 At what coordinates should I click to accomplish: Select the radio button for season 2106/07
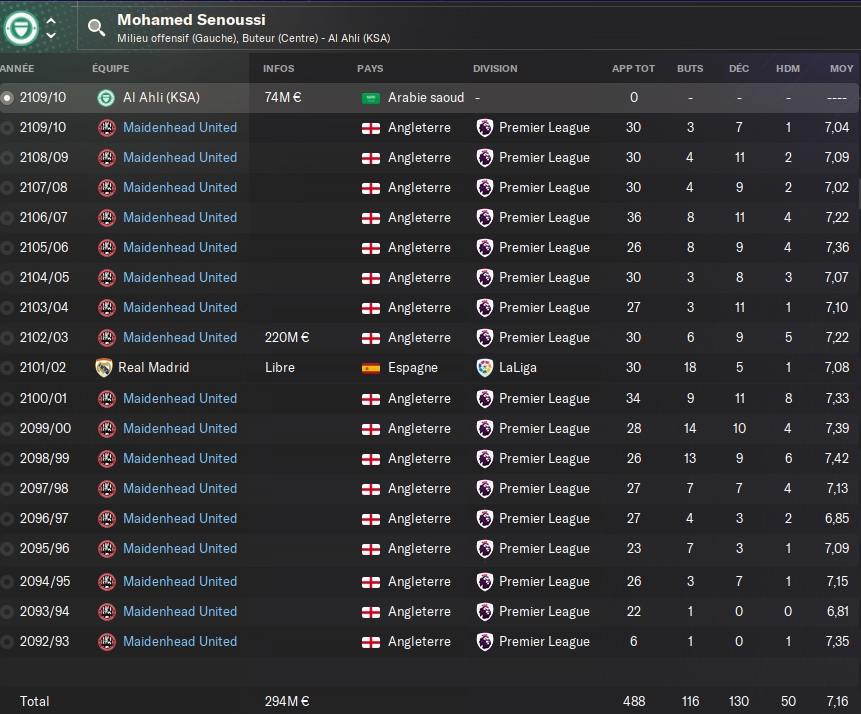(x=7, y=218)
